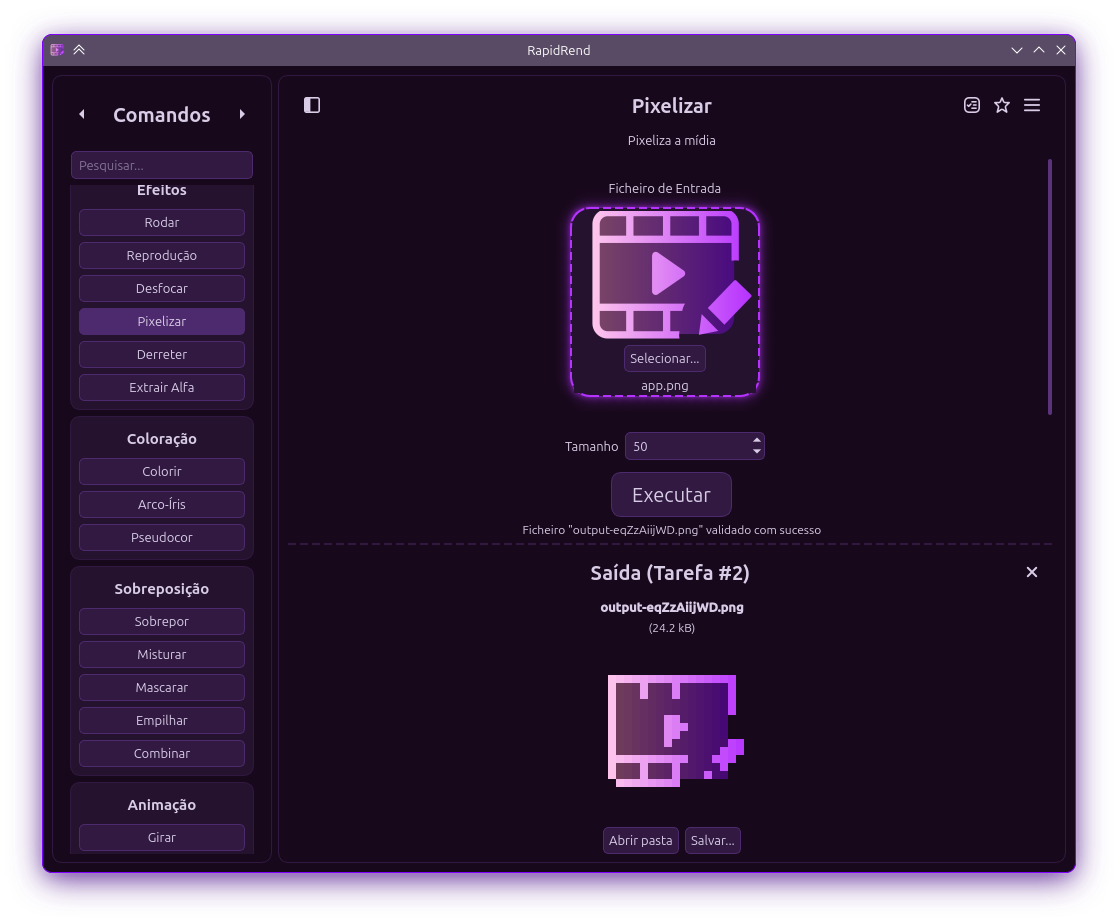The width and height of the screenshot is (1118, 923).
Task: Click the Saída (Tarefa #2) heading
Action: coord(670,573)
